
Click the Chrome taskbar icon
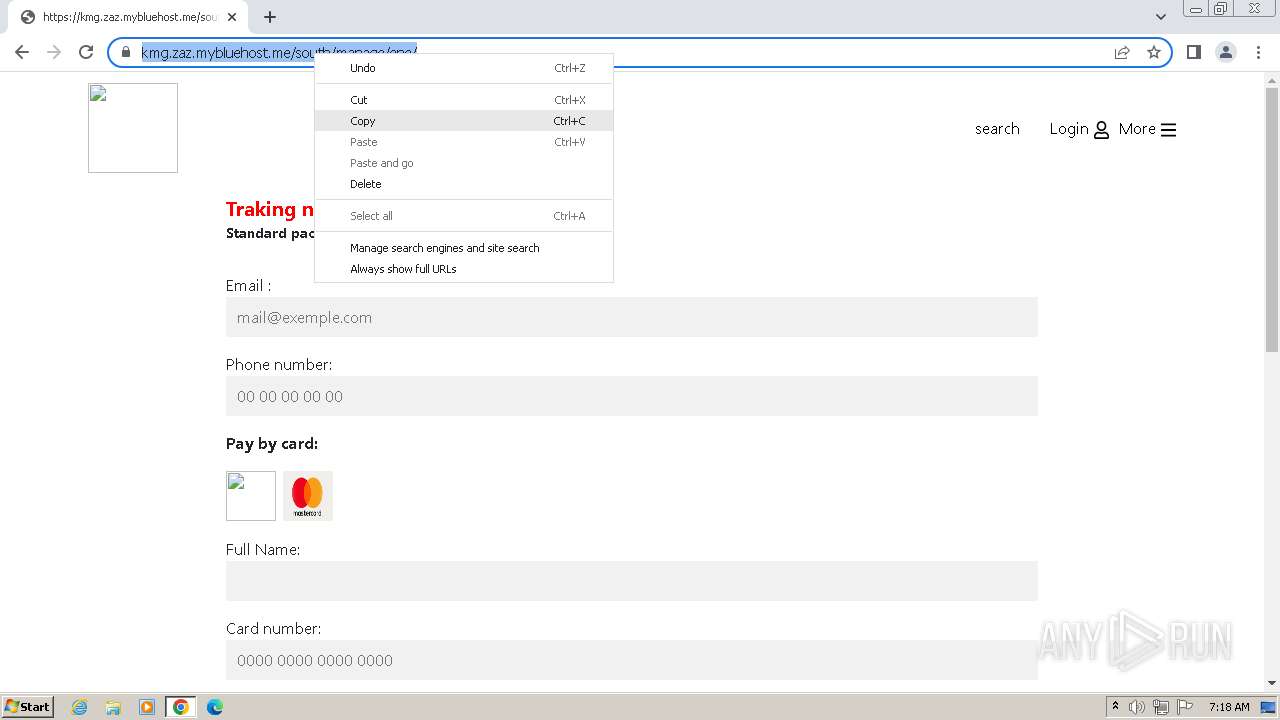coord(181,707)
